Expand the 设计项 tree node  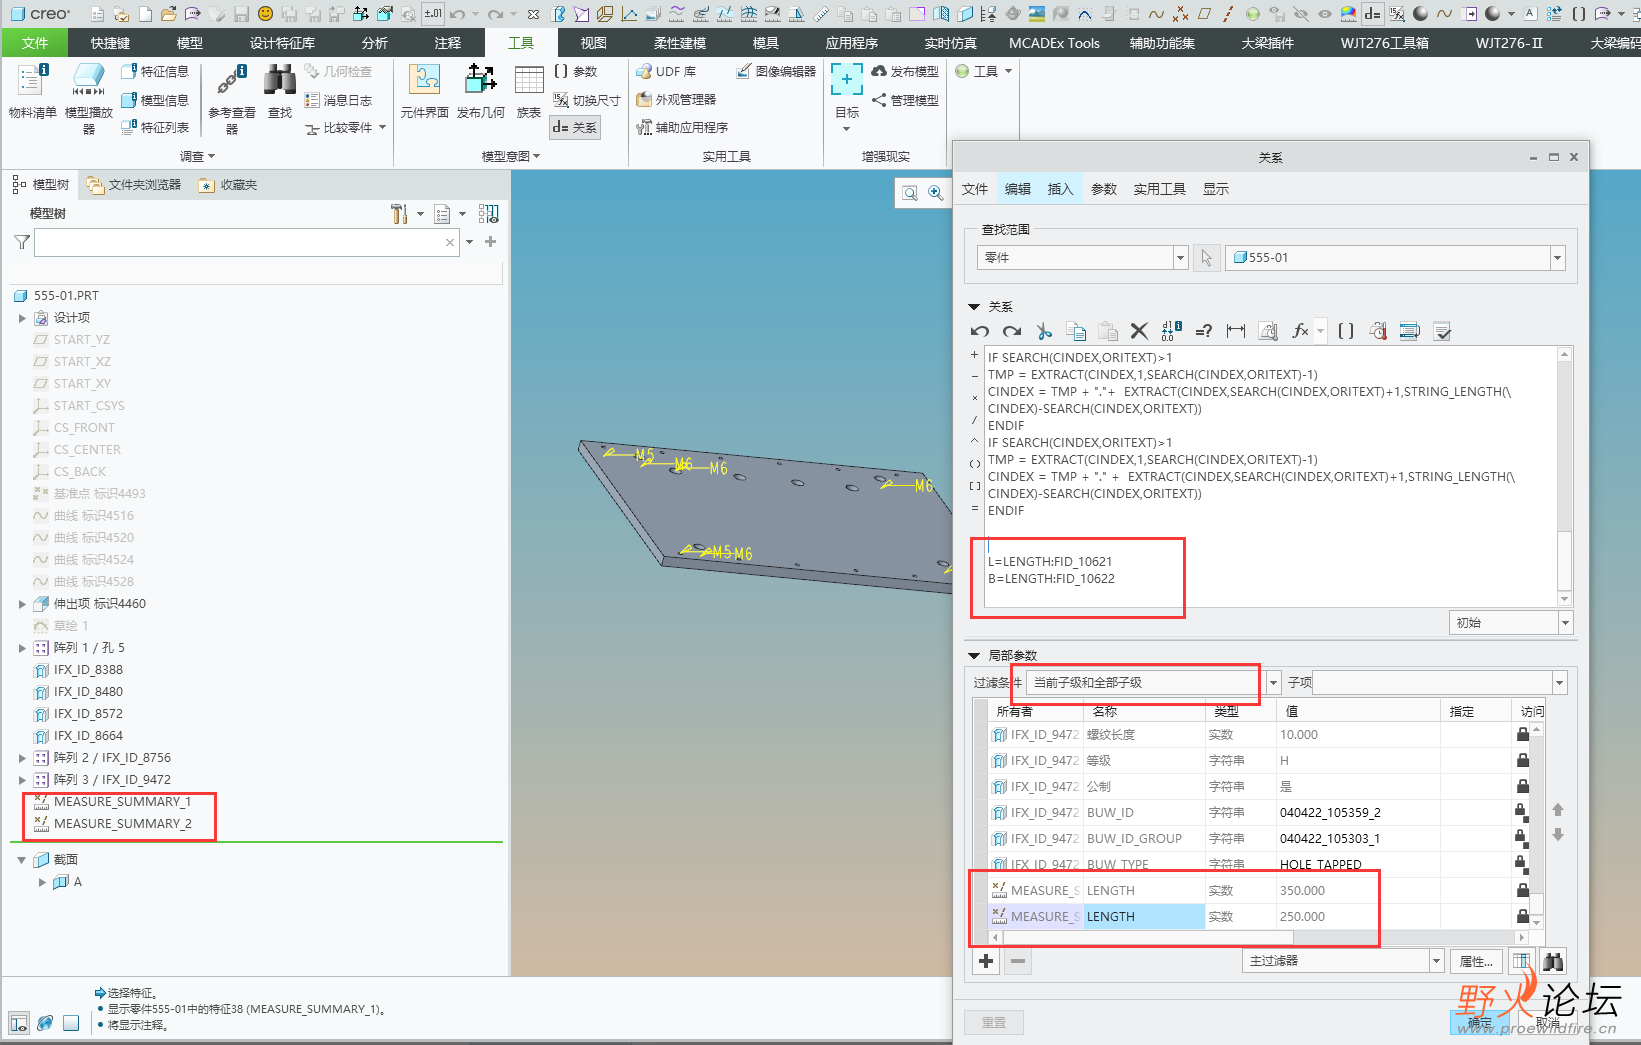point(22,318)
